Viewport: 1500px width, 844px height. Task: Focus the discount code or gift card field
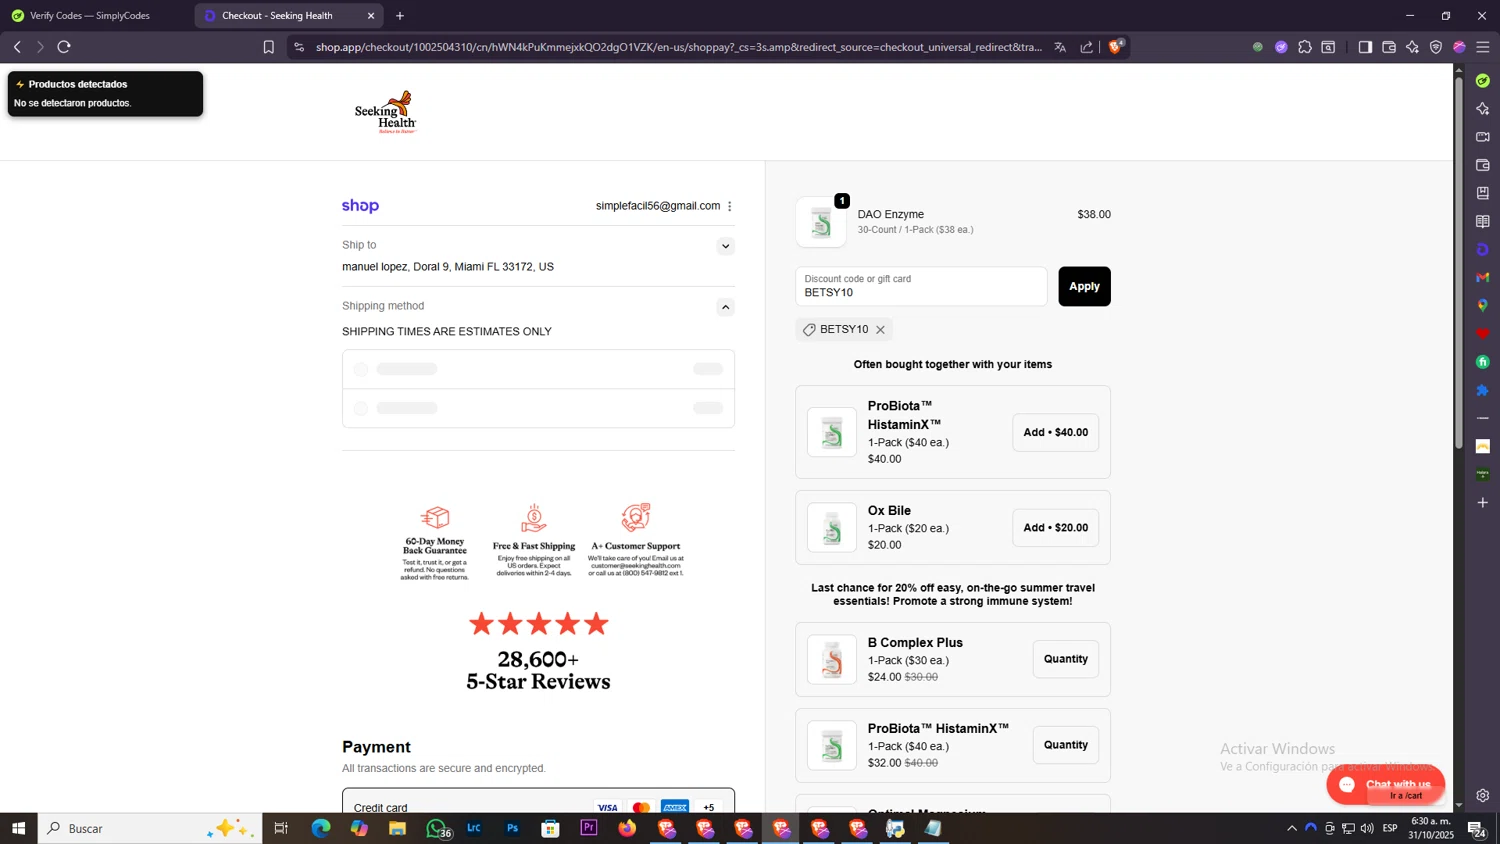click(x=921, y=286)
